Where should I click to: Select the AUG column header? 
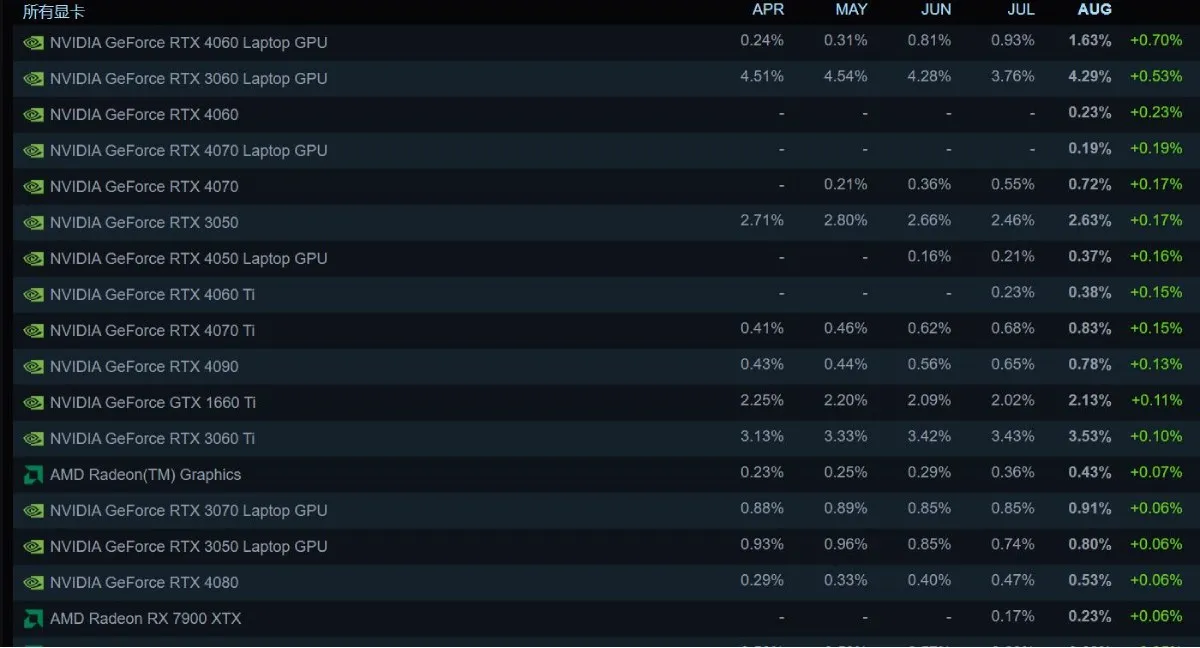click(1094, 9)
